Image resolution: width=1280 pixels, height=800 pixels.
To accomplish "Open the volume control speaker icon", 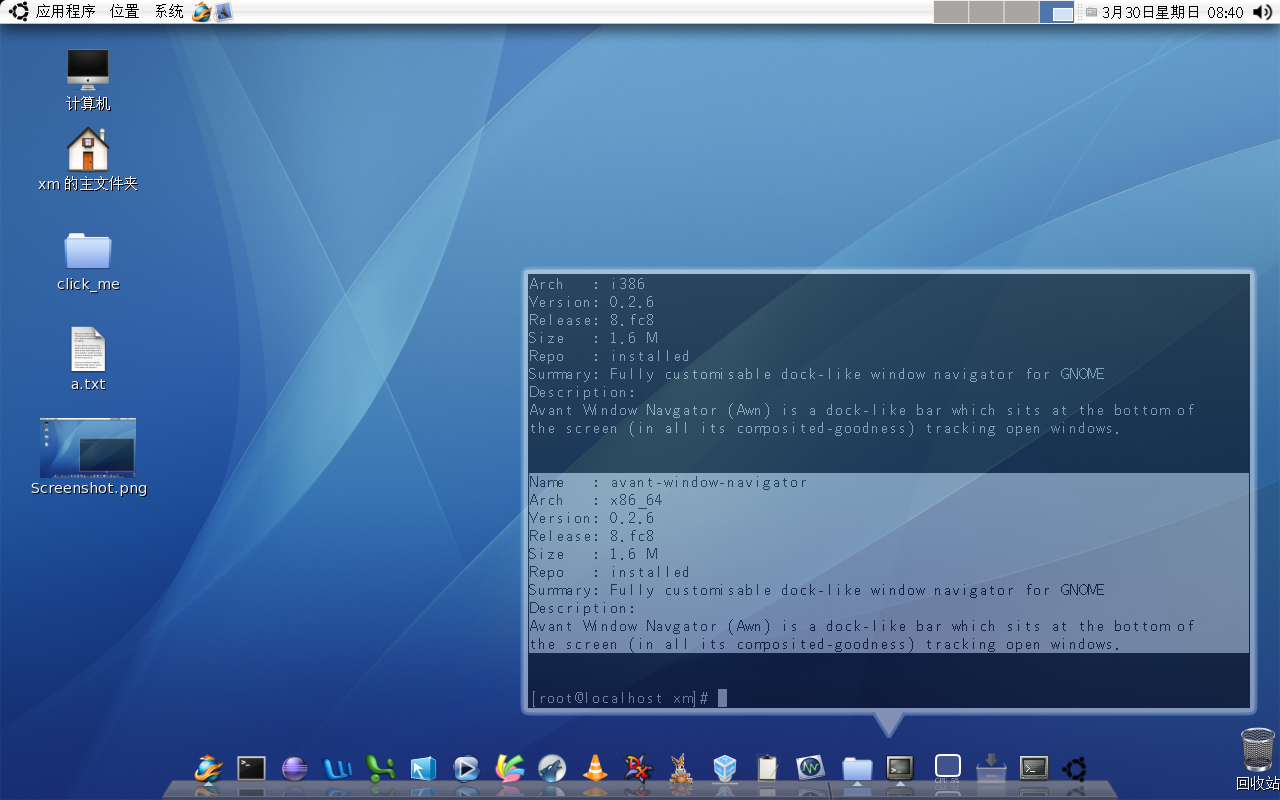I will pyautogui.click(x=1262, y=12).
